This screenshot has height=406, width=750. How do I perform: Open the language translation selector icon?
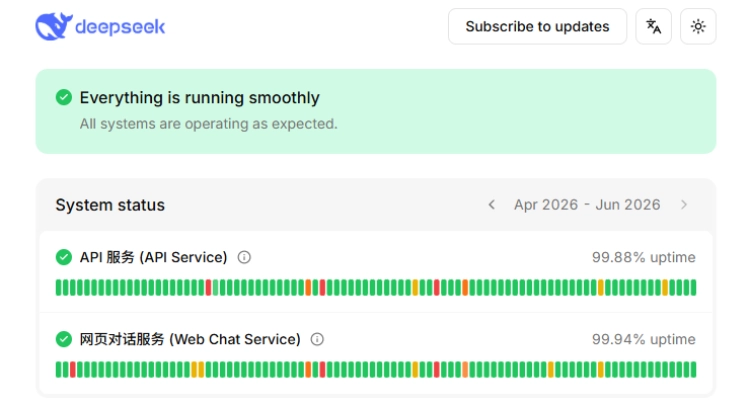pos(653,26)
